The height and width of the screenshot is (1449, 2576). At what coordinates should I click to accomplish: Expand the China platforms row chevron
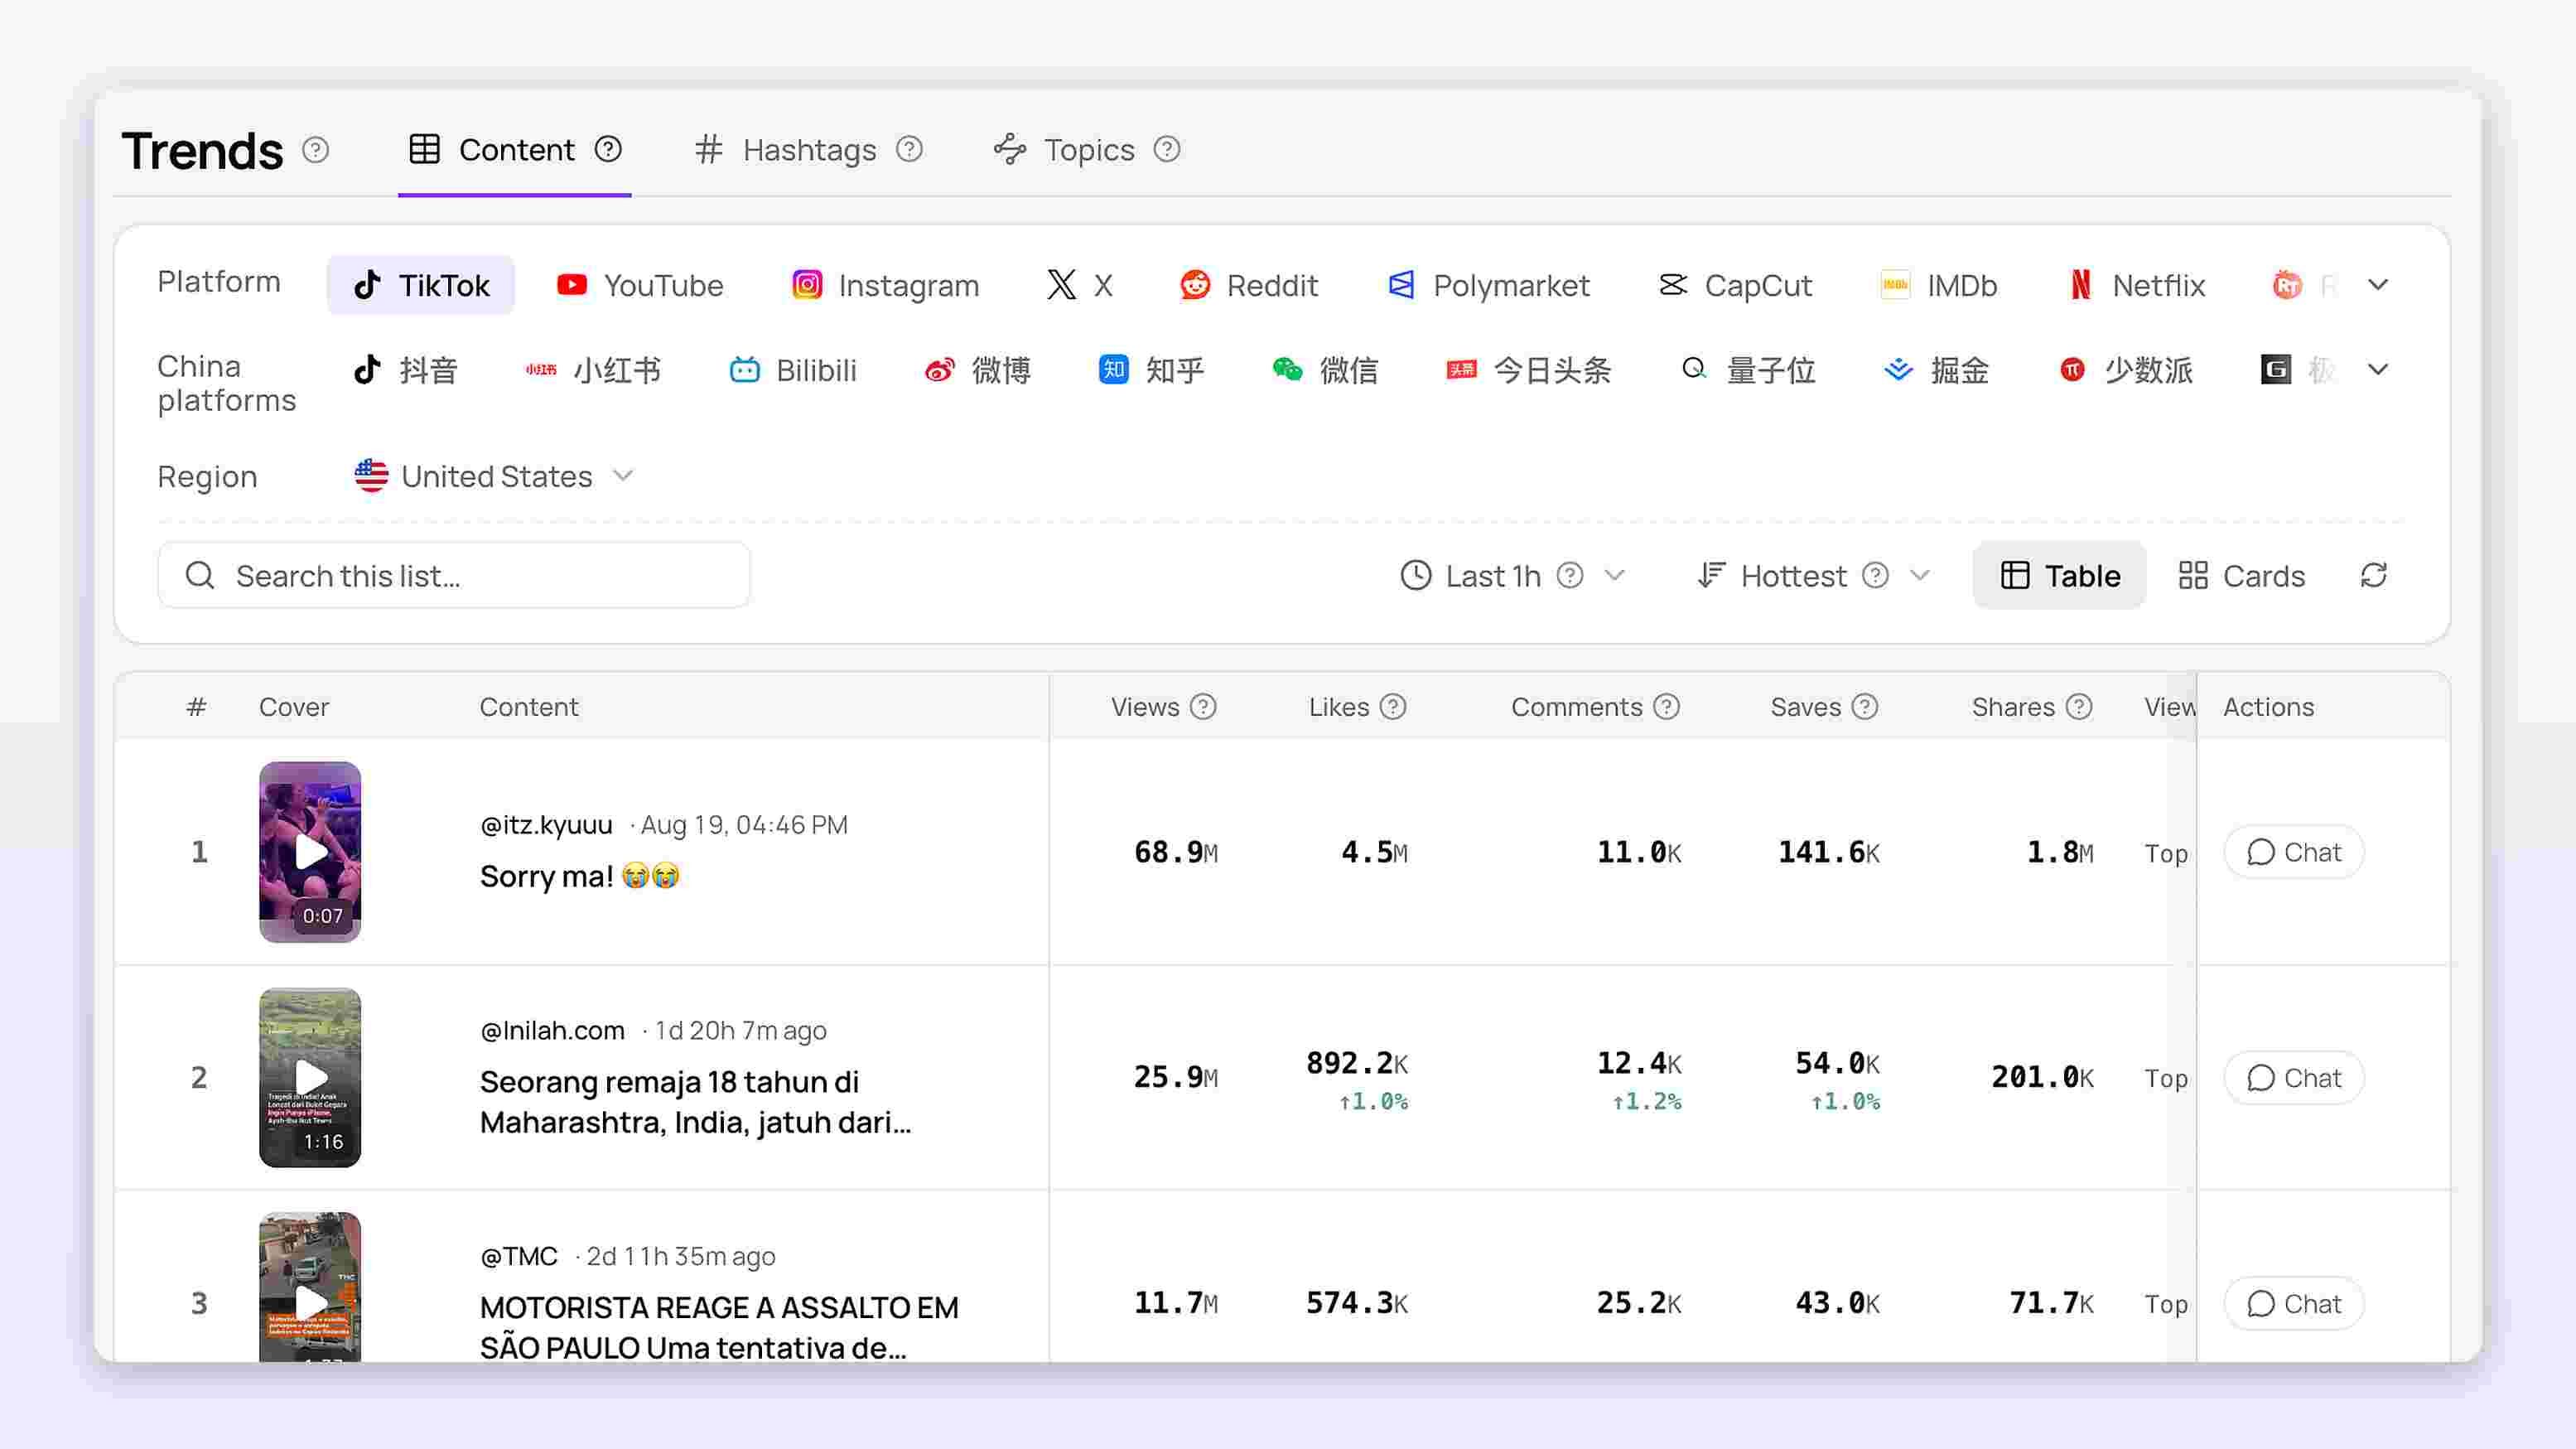coord(2378,370)
